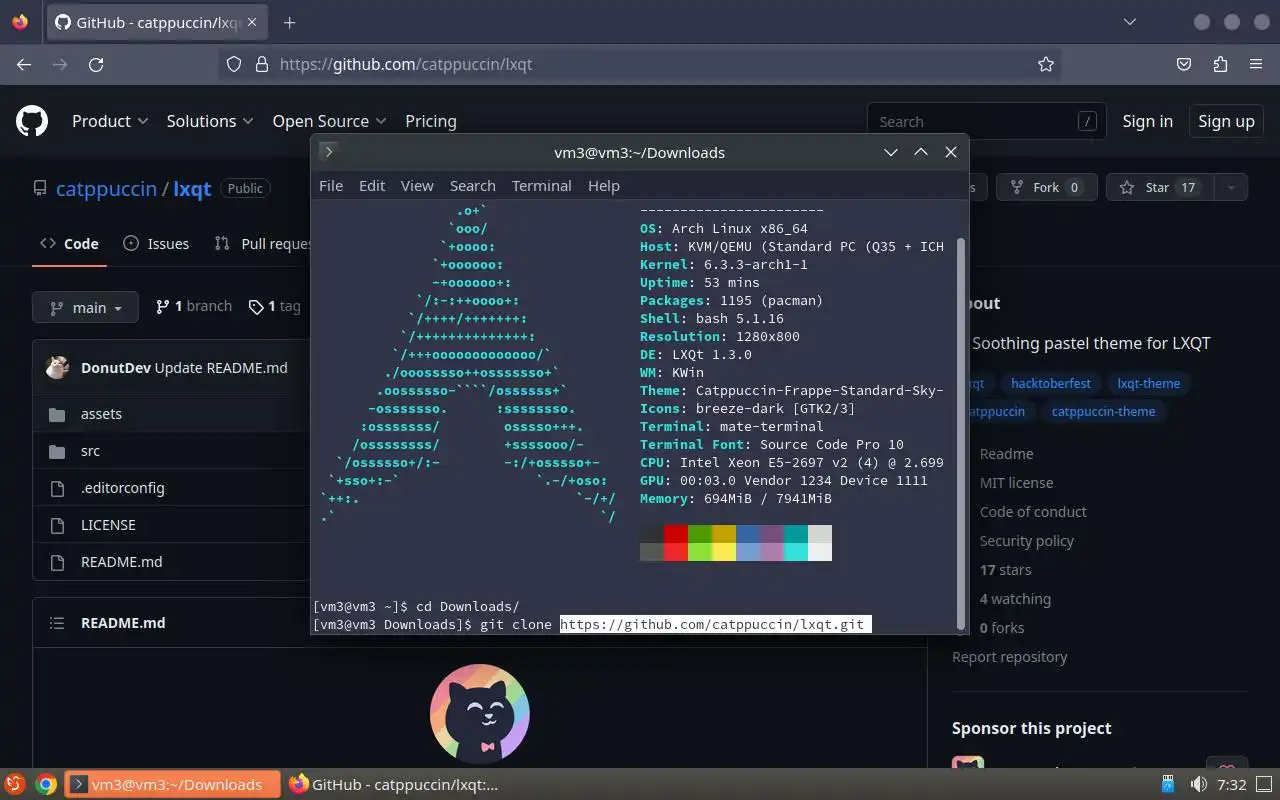Open the Code of conduct link
The width and height of the screenshot is (1280, 800).
[x=1033, y=512]
